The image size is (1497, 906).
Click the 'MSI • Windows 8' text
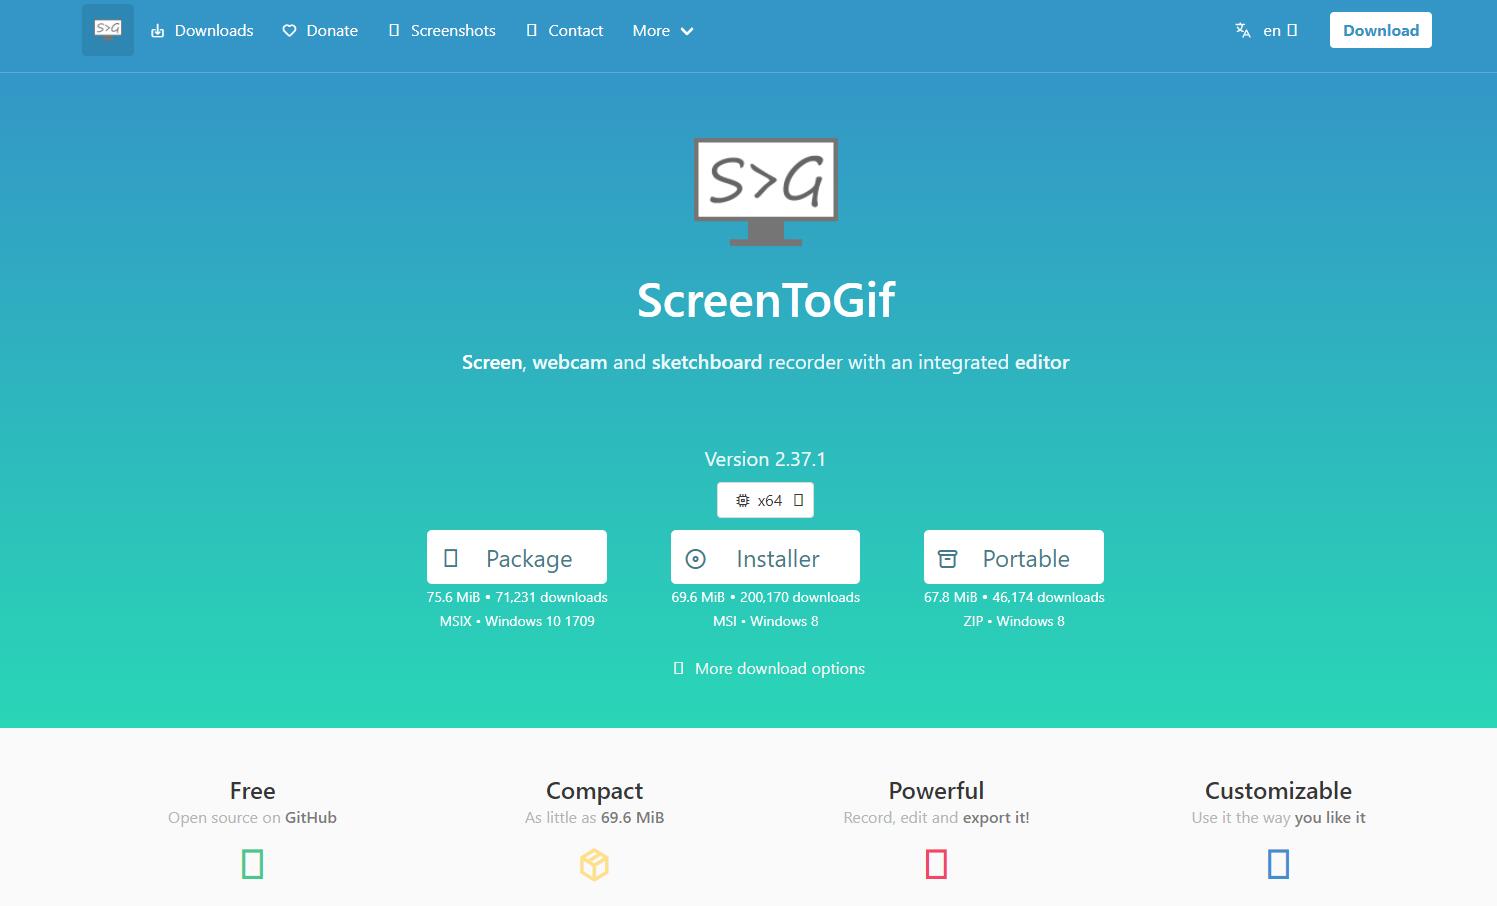[765, 621]
